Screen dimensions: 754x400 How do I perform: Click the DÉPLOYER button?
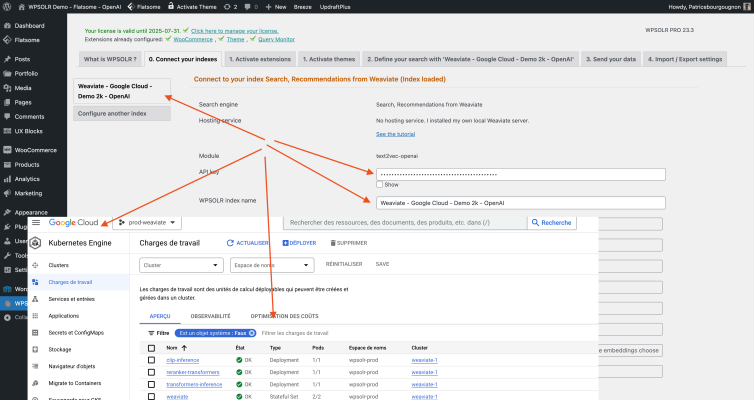click(299, 243)
